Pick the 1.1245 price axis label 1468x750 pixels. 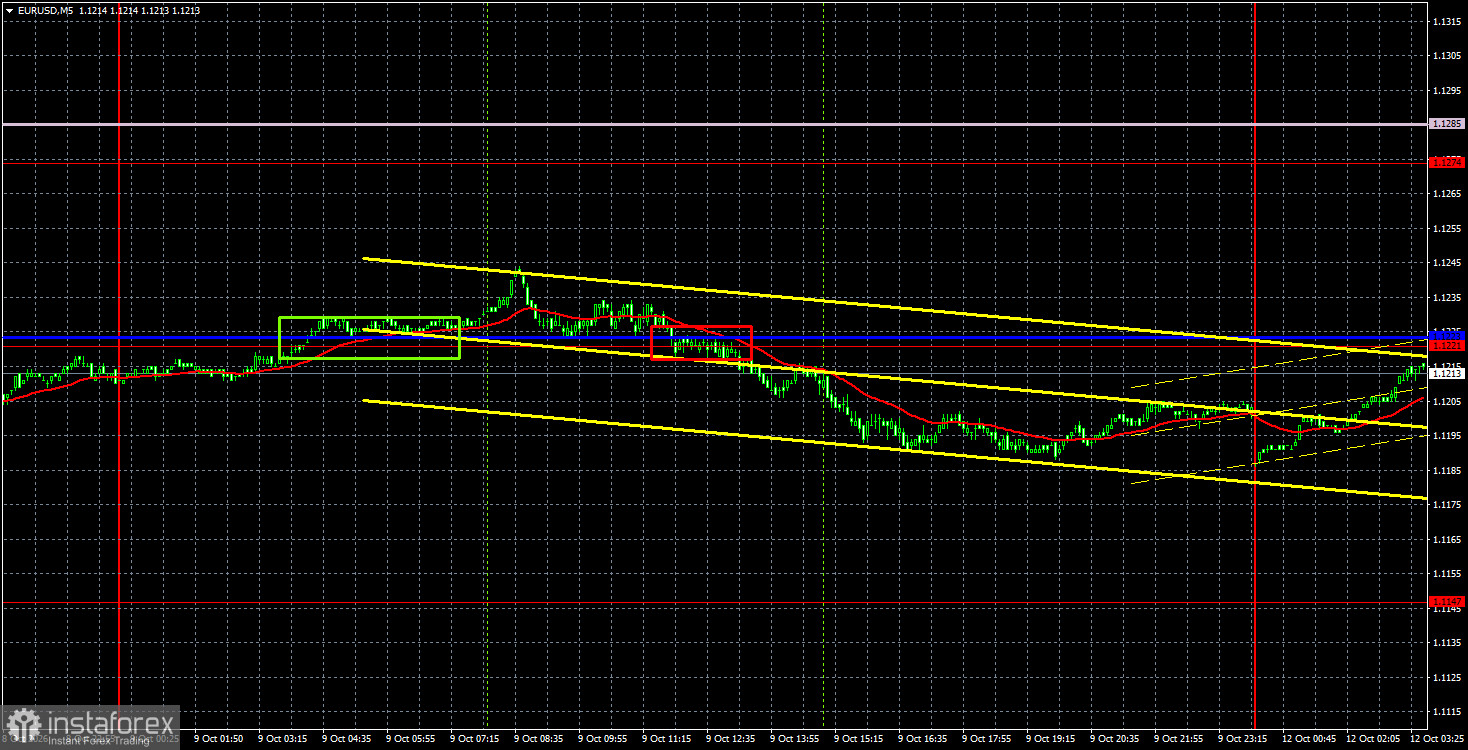pos(1447,263)
